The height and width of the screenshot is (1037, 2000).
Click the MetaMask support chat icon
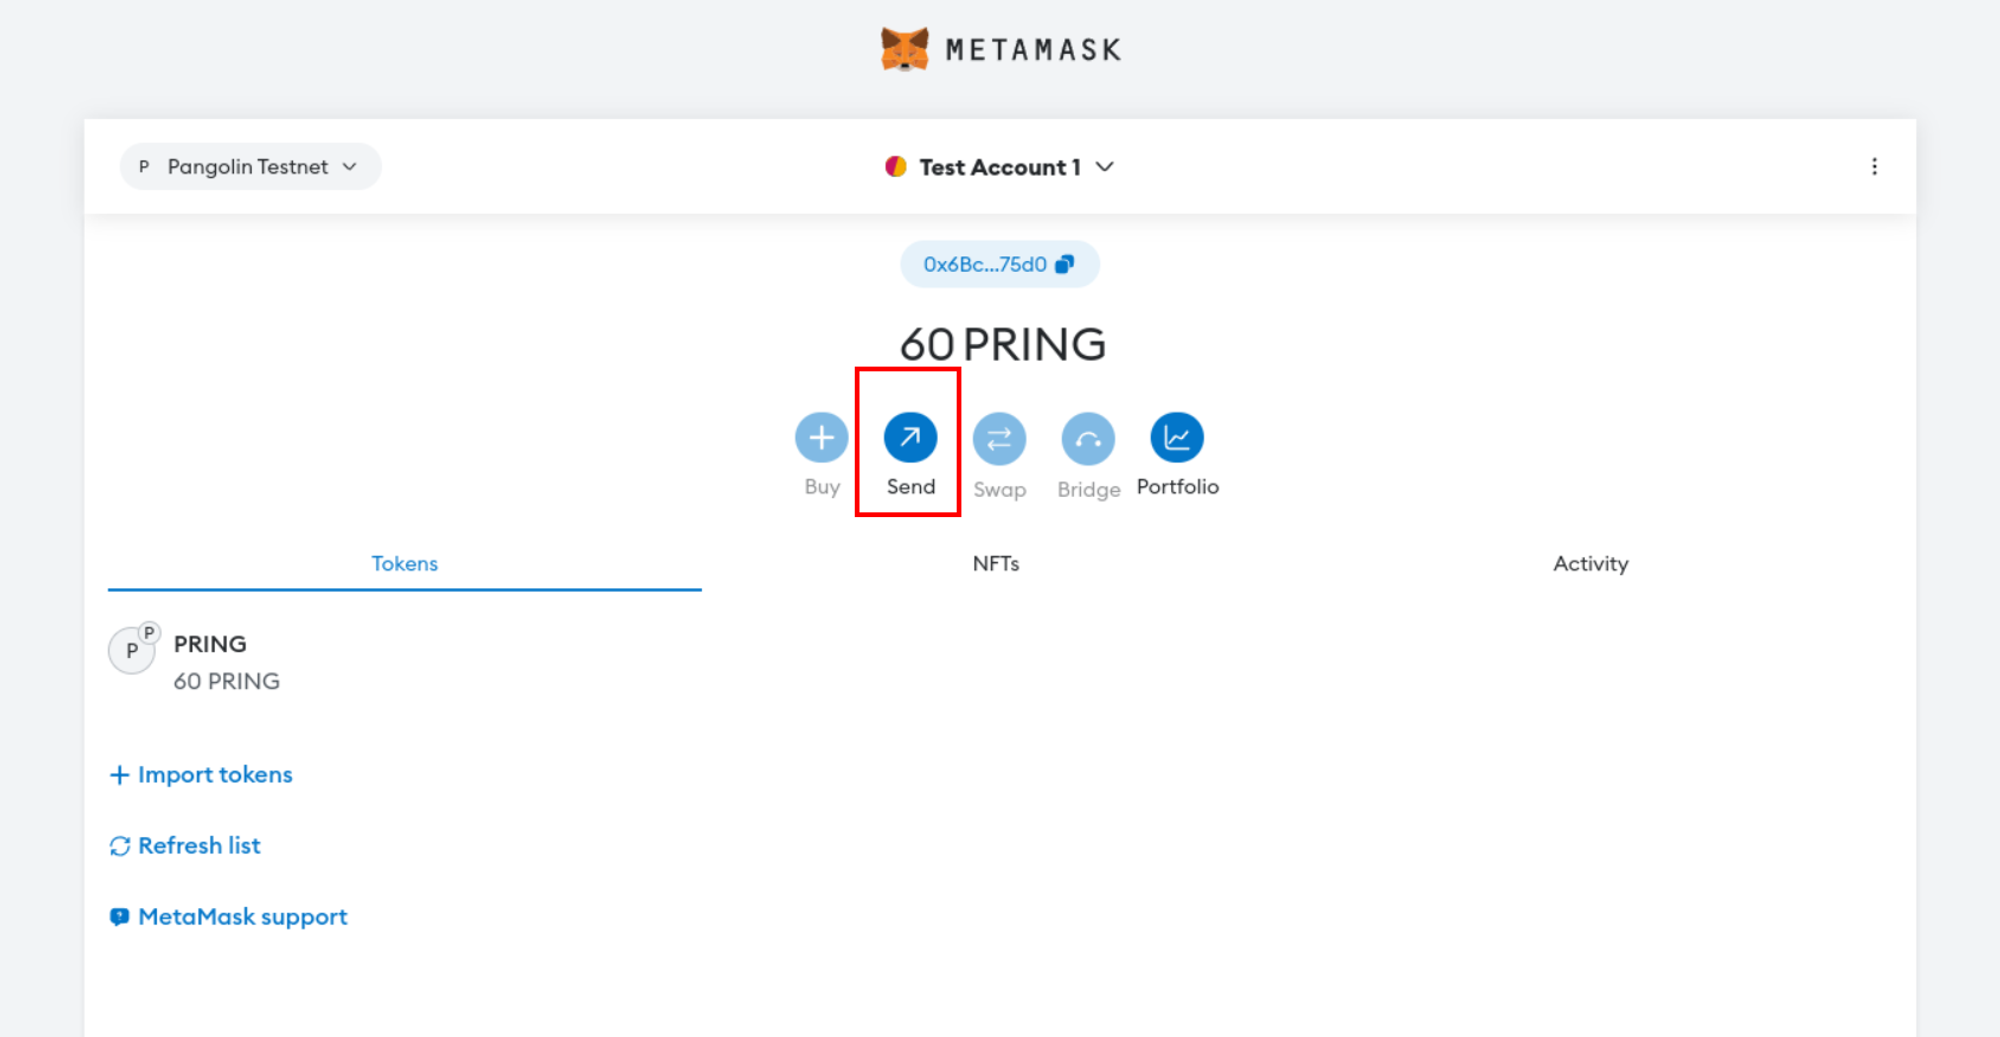(x=119, y=917)
